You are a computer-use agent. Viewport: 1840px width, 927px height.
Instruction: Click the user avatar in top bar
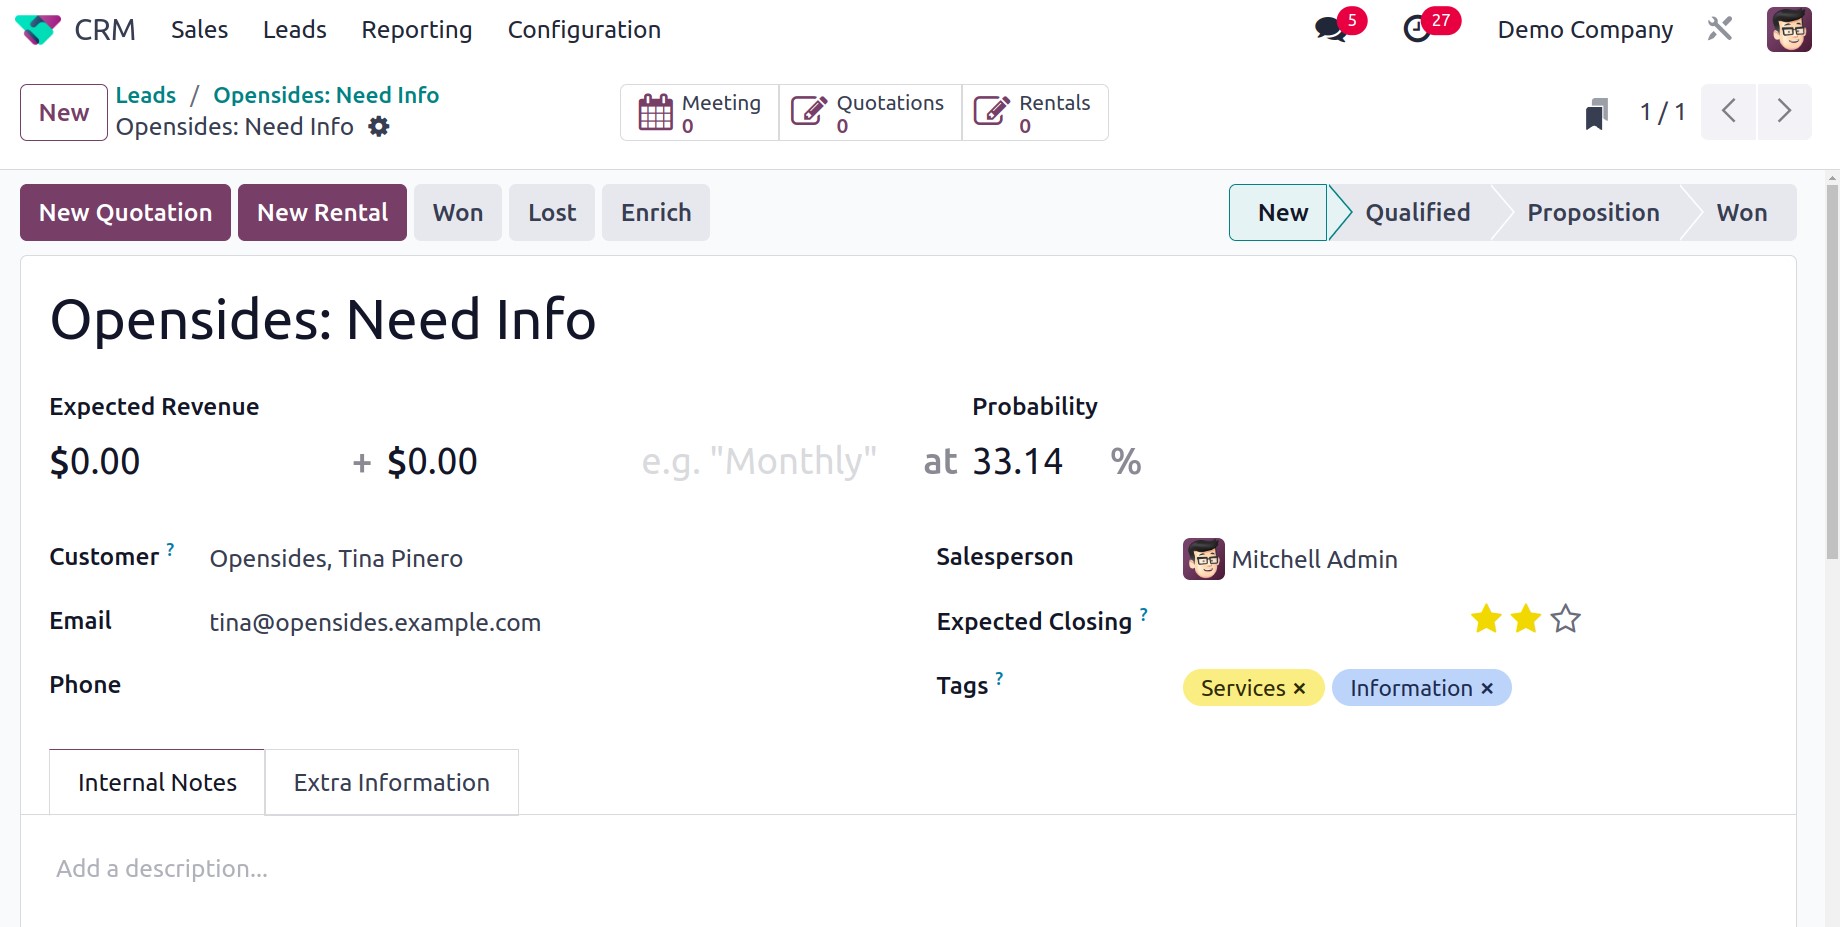pos(1789,30)
